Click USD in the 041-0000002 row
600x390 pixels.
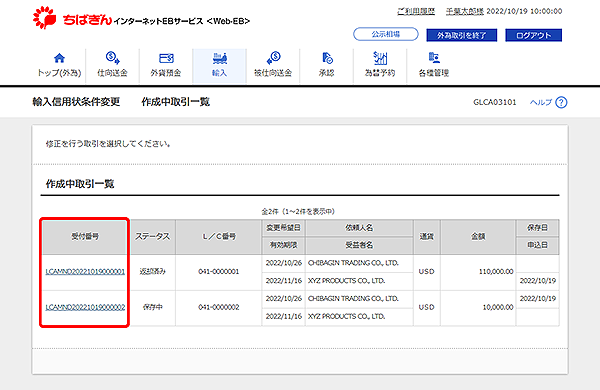pos(427,307)
